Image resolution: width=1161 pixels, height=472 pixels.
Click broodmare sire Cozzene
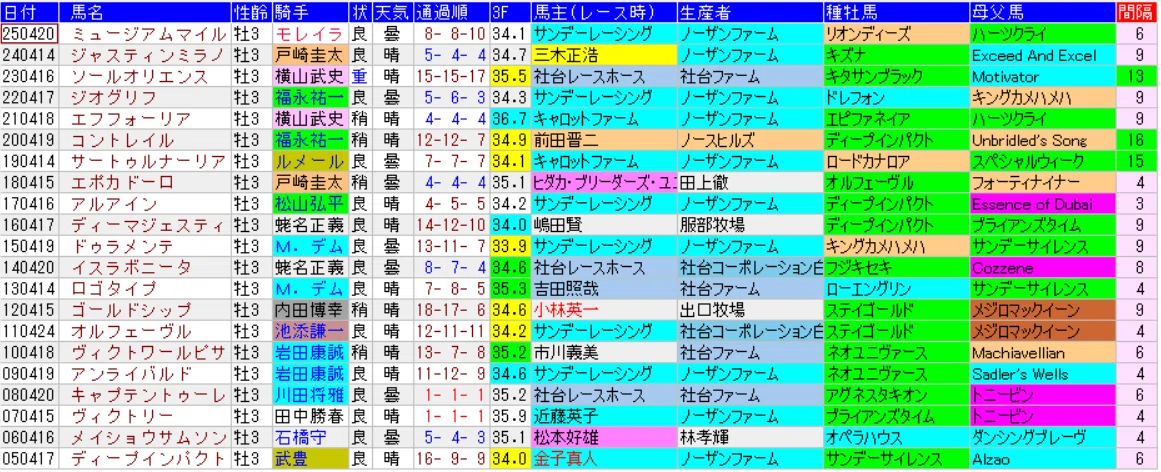(x=1042, y=267)
